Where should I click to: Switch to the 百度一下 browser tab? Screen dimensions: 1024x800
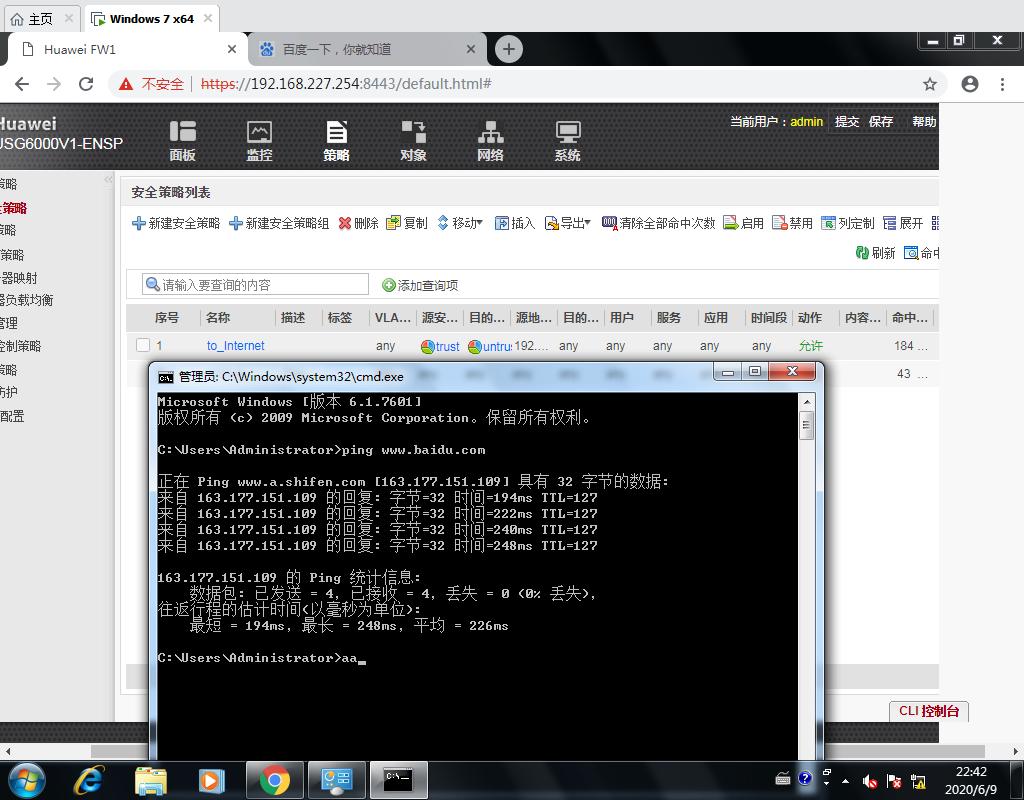[x=368, y=49]
